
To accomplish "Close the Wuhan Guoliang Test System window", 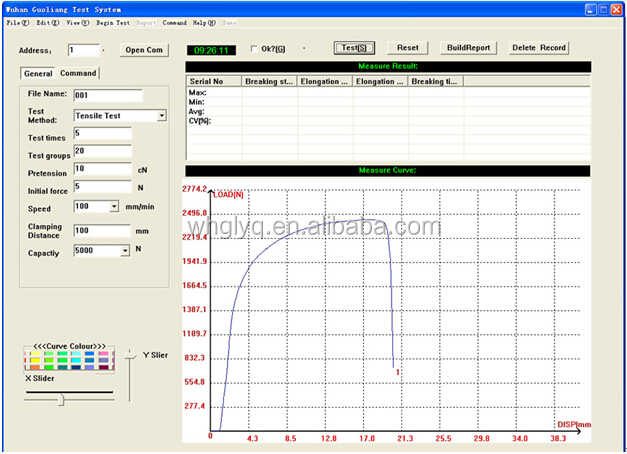I will click(x=616, y=10).
